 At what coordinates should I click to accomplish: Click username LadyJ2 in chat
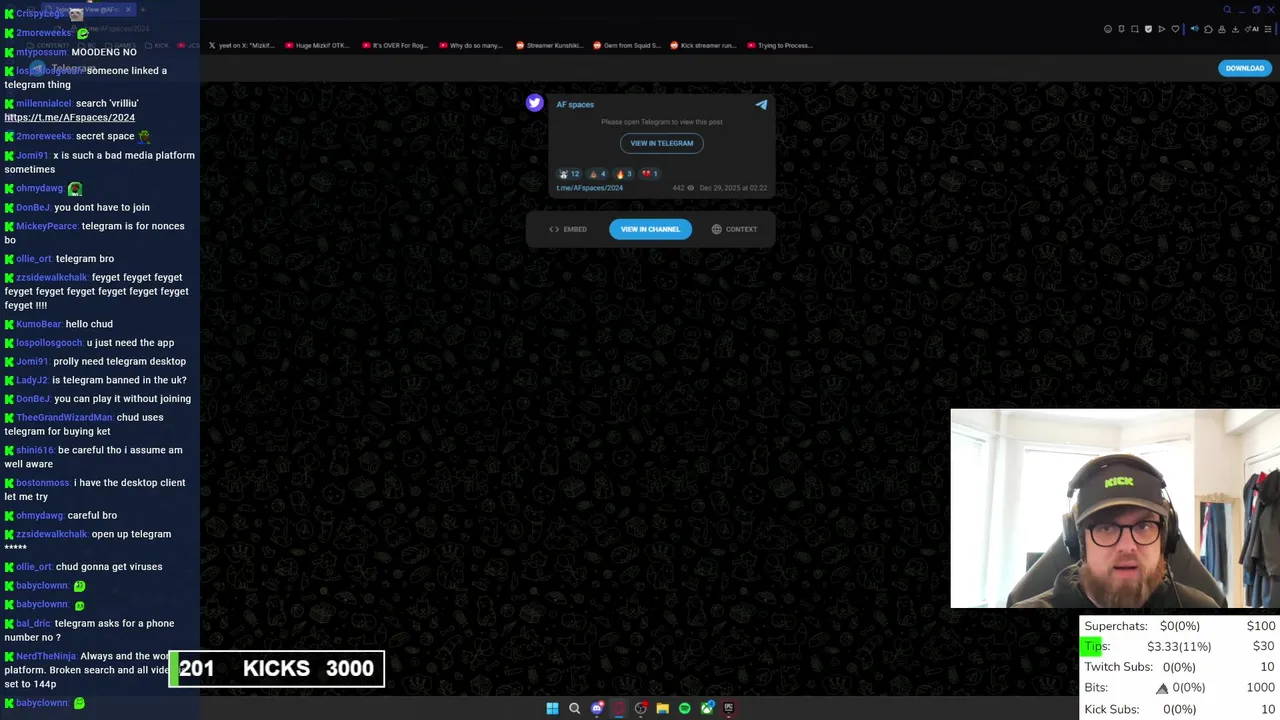[x=32, y=380]
